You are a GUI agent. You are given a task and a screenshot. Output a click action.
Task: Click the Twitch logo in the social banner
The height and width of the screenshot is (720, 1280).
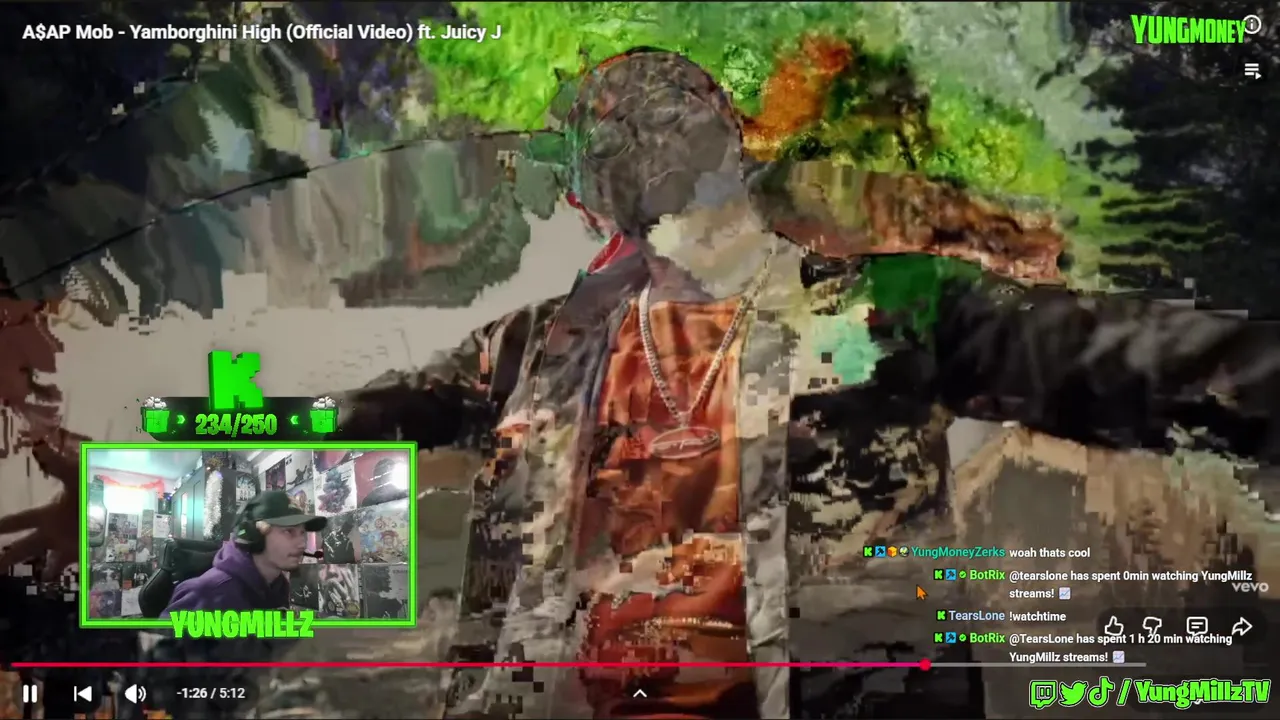[x=1043, y=692]
